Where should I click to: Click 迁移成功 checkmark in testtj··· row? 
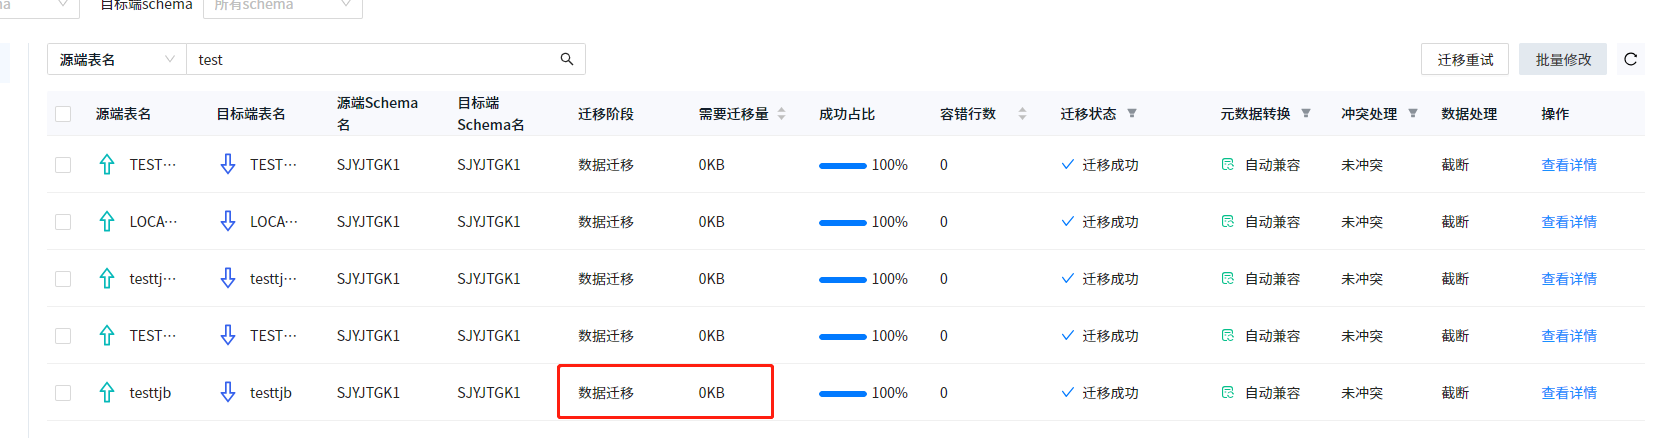coord(1068,278)
